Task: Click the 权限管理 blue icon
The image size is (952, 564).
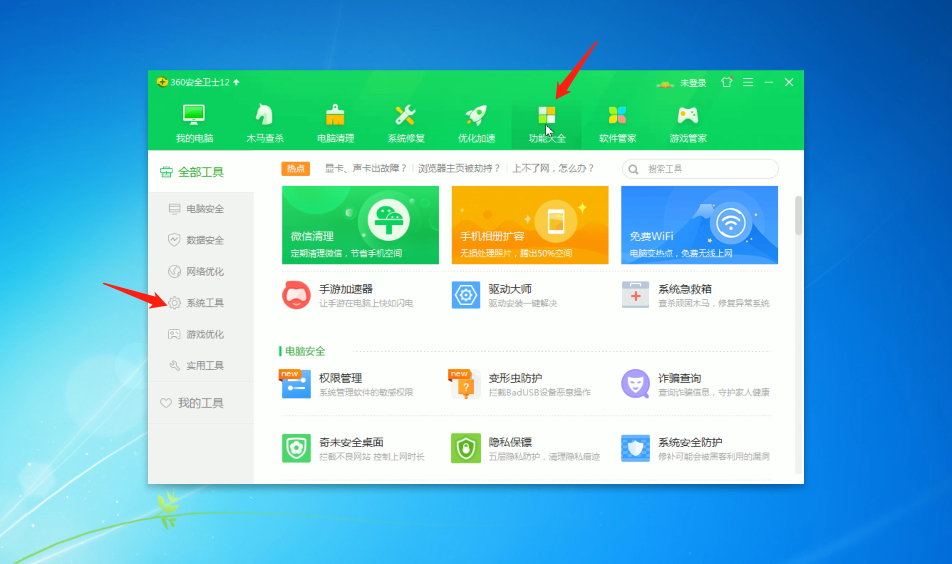Action: [x=296, y=385]
